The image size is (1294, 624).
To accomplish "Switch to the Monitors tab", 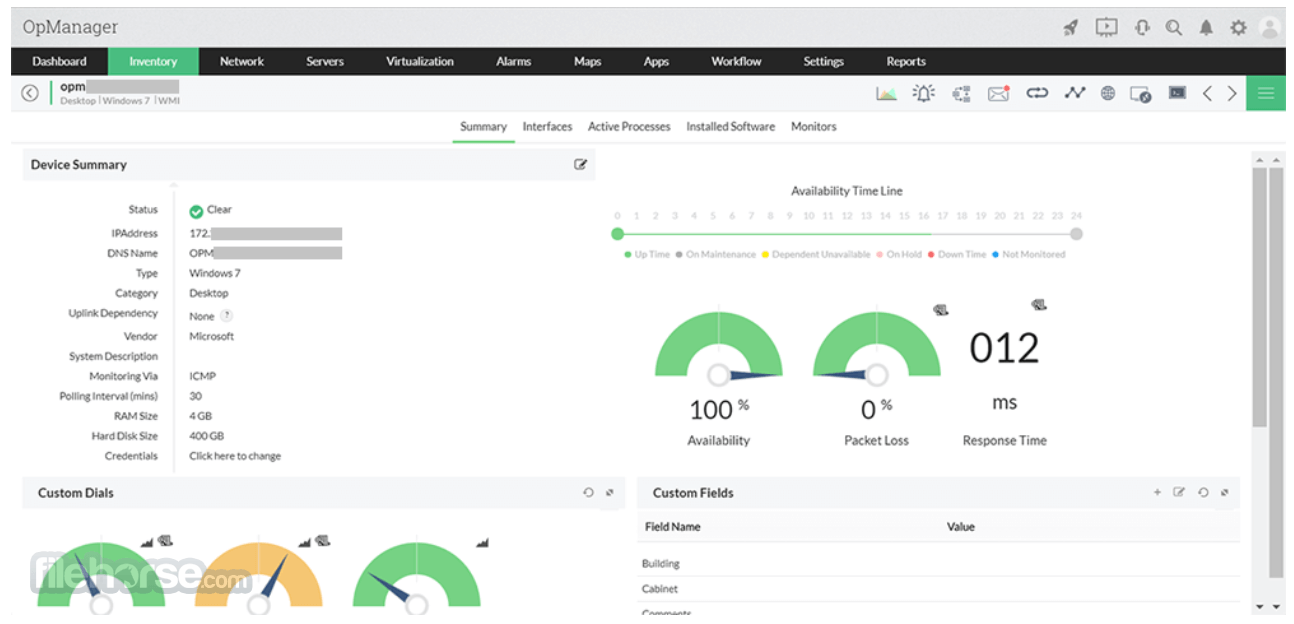I will pos(813,127).
